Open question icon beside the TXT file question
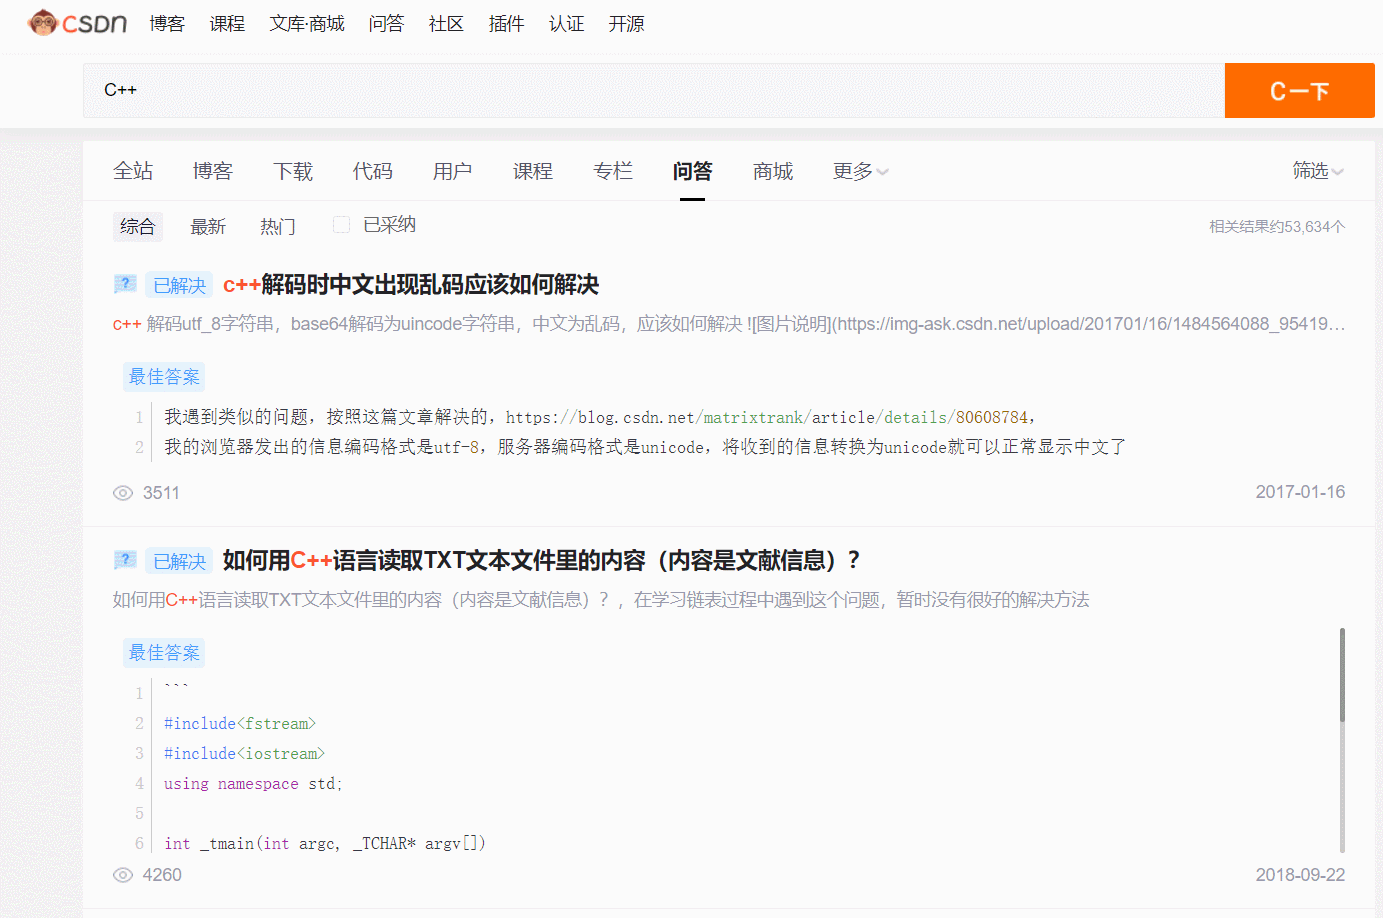Viewport: 1383px width, 918px height. [125, 560]
